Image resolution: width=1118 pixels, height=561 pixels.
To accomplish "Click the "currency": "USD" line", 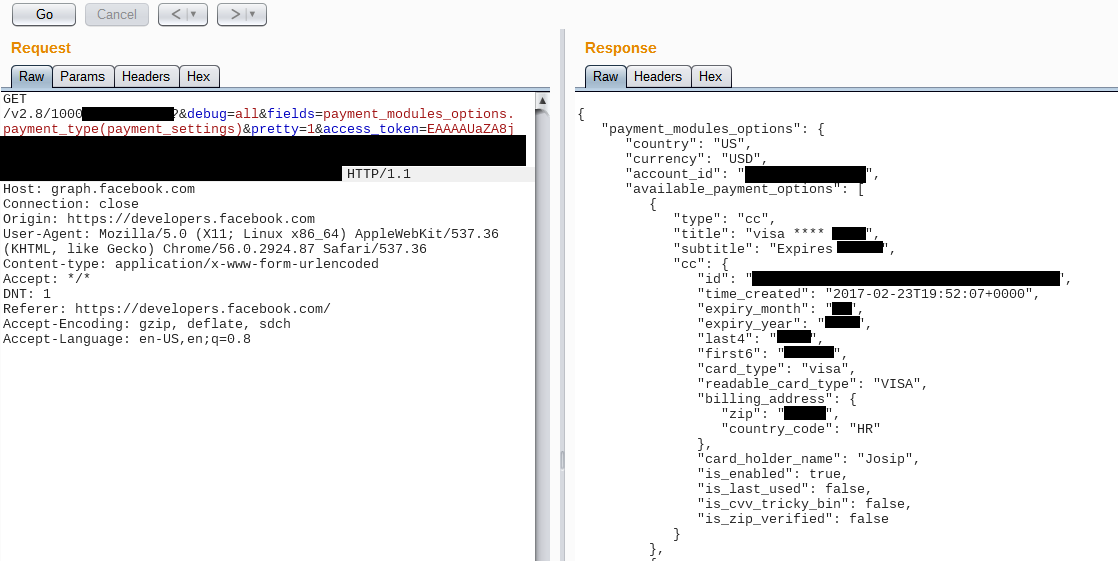I will [x=696, y=159].
